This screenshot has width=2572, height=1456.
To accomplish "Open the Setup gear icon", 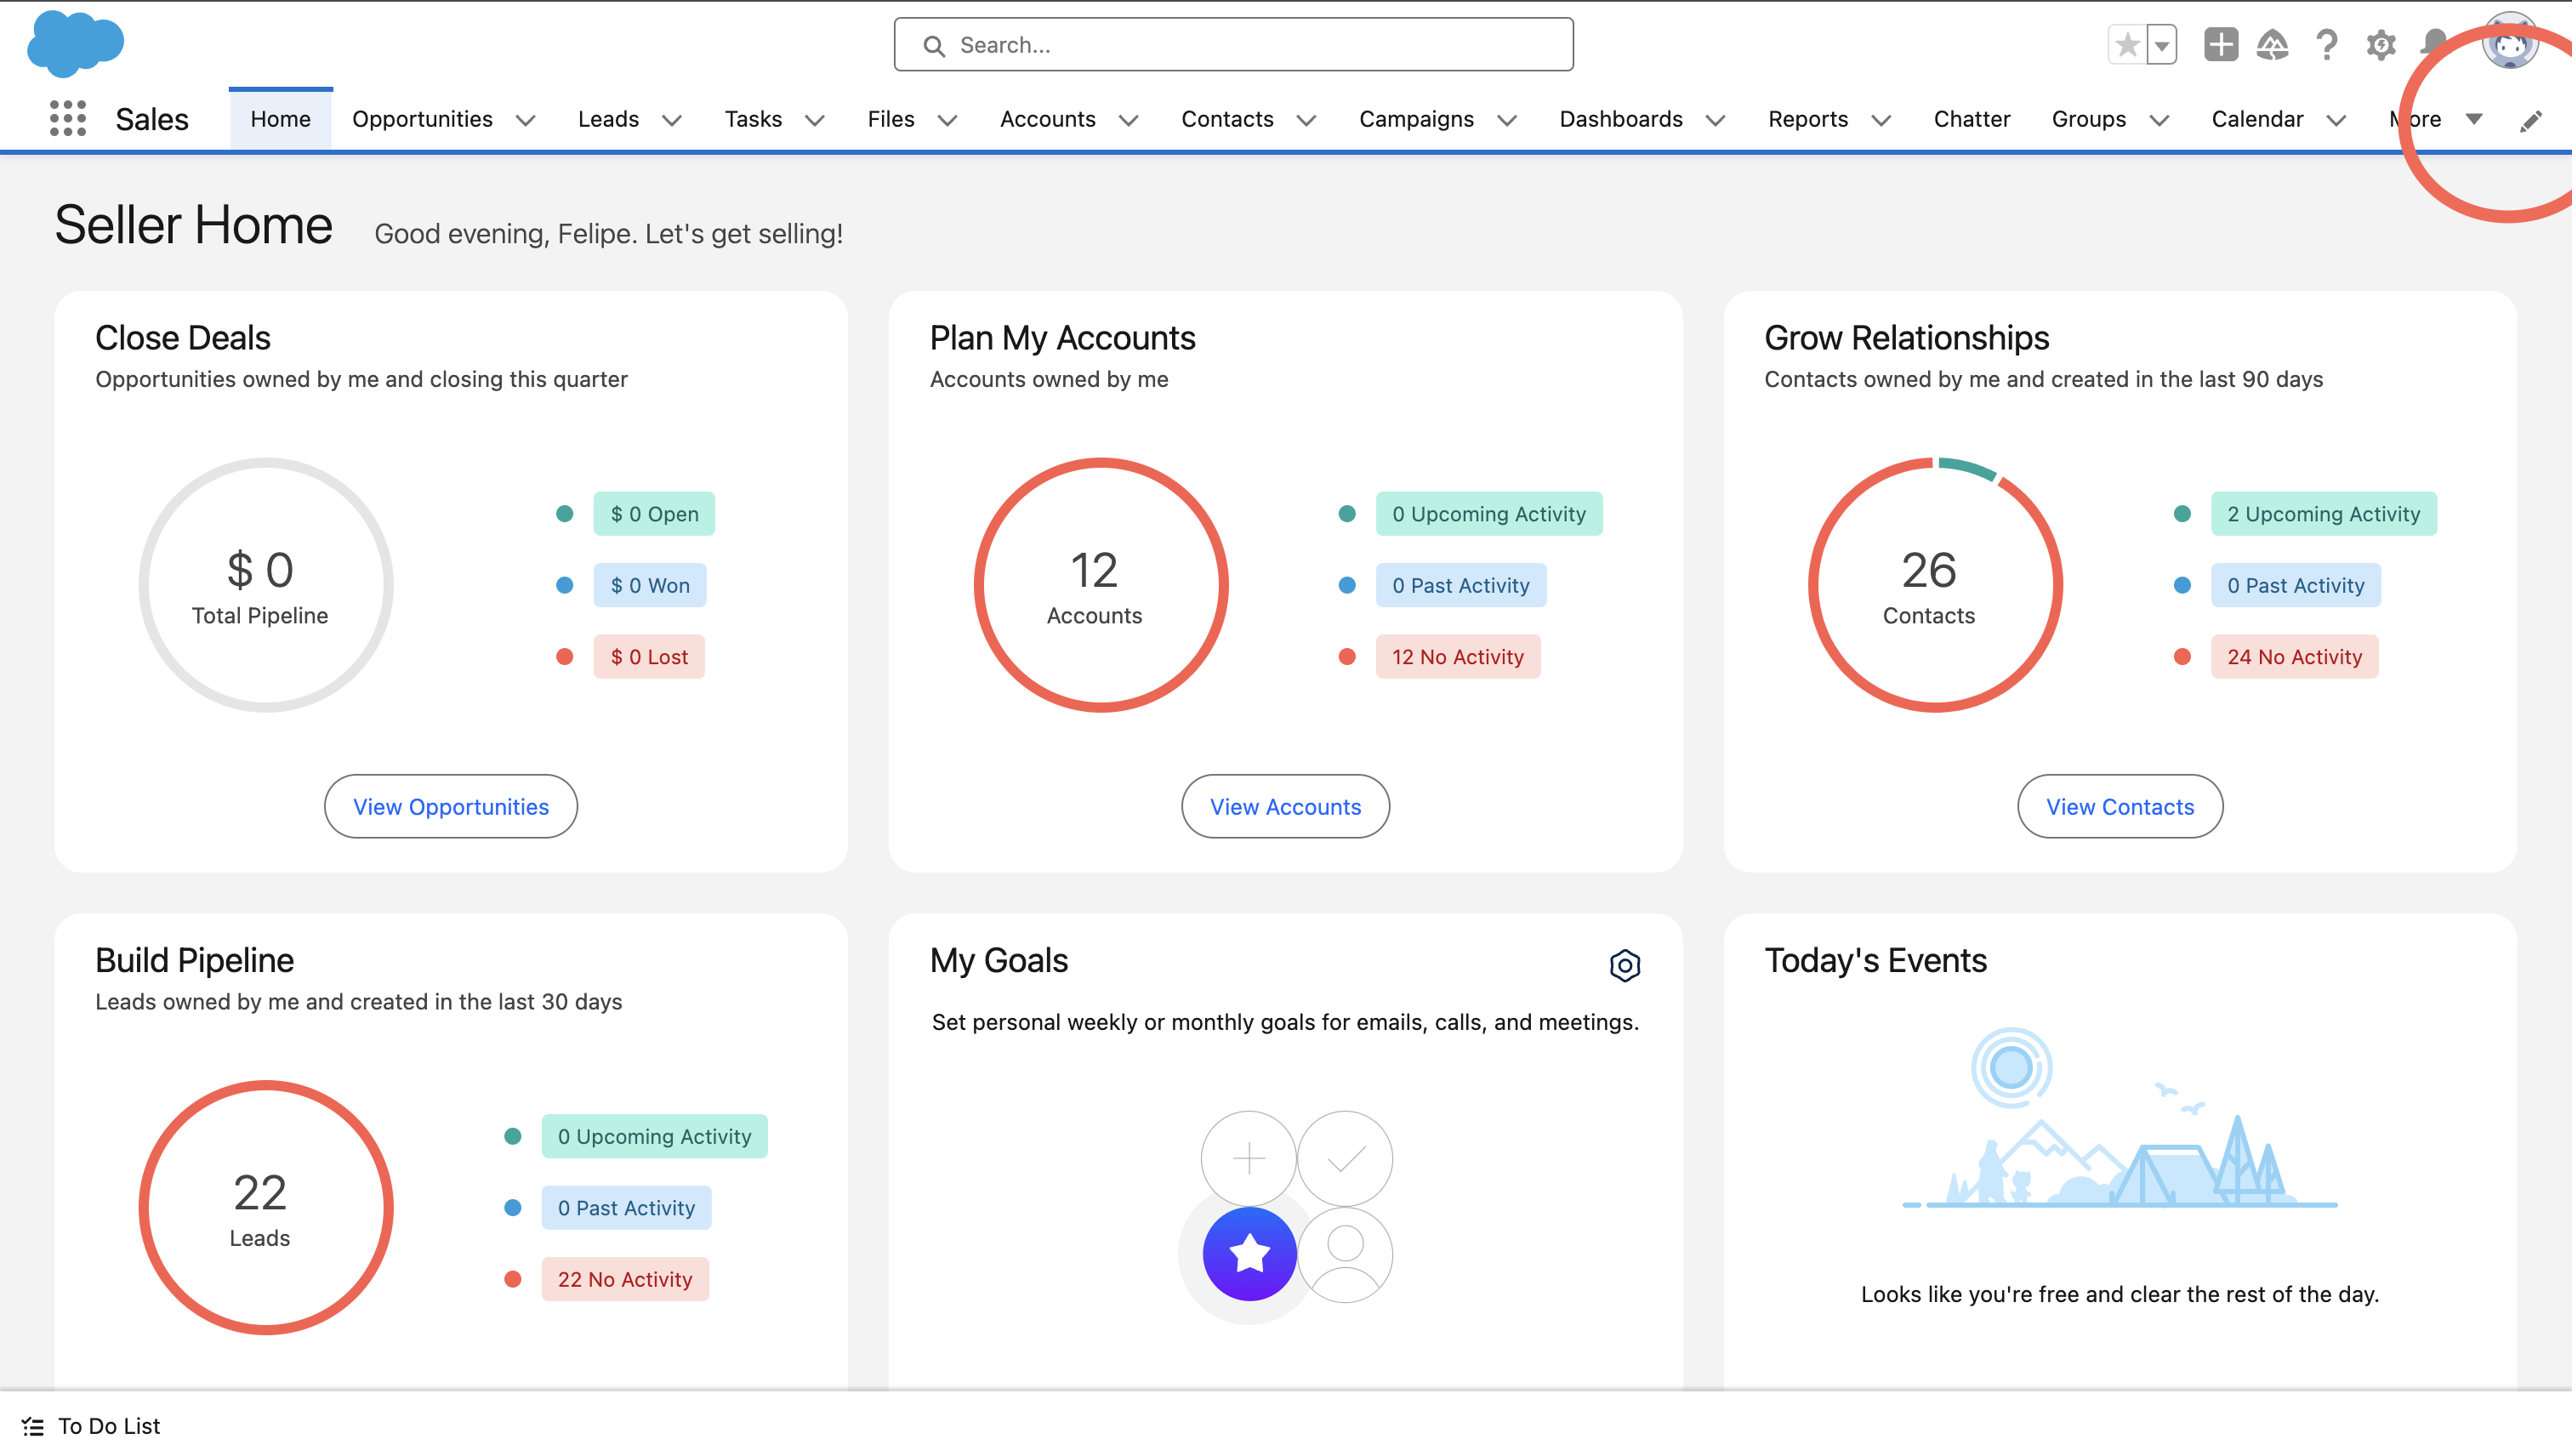I will click(x=2380, y=45).
